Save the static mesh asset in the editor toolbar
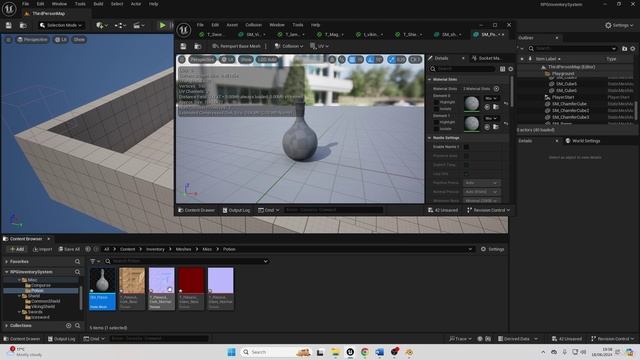Image resolution: width=640 pixels, height=360 pixels. [x=183, y=46]
